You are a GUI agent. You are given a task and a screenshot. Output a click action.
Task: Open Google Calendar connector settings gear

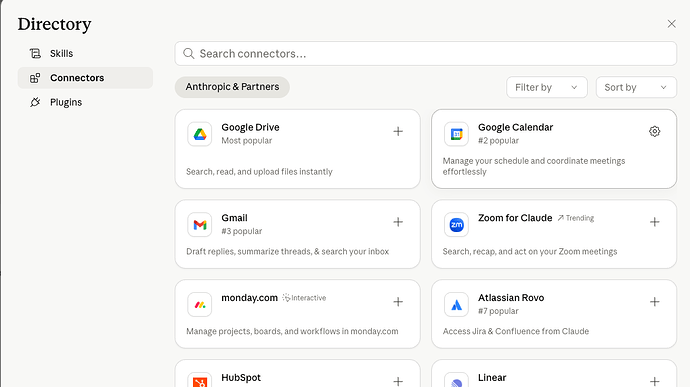[654, 131]
